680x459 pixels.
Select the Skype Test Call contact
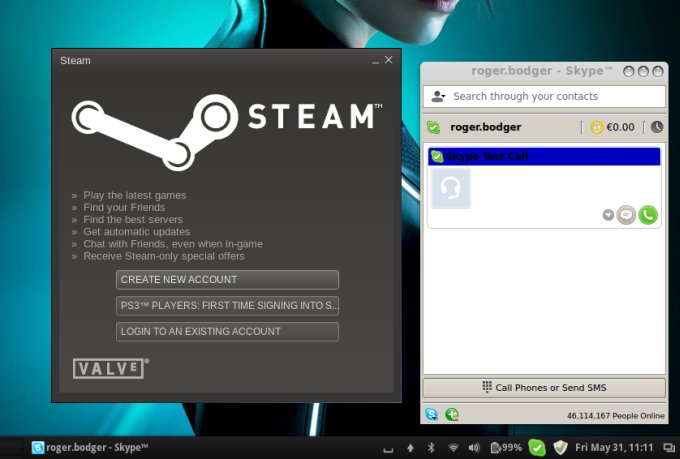(544, 157)
